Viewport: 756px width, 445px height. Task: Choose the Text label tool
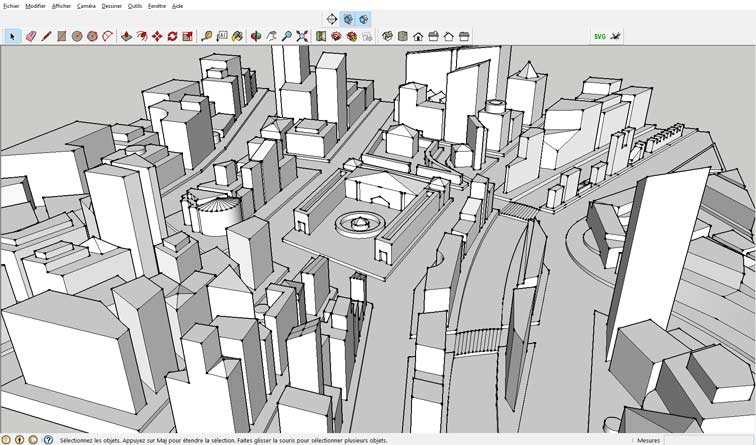click(222, 36)
